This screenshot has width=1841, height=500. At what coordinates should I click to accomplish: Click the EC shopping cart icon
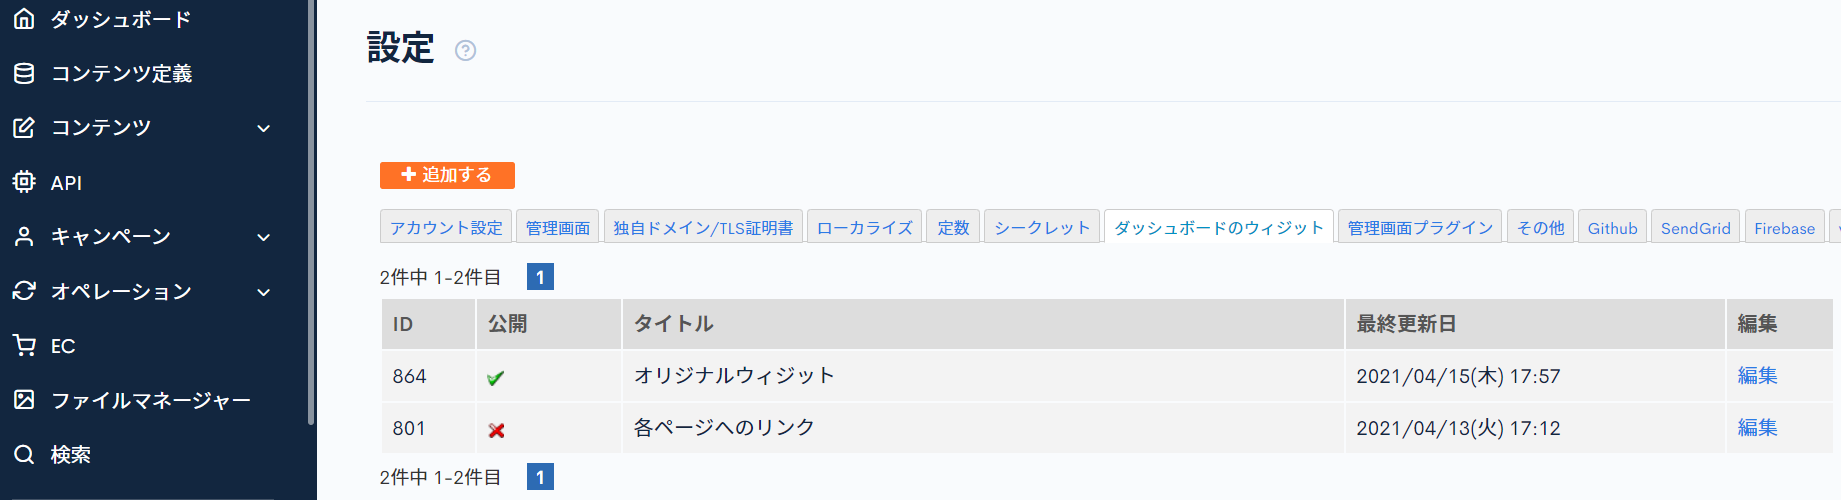[x=24, y=346]
